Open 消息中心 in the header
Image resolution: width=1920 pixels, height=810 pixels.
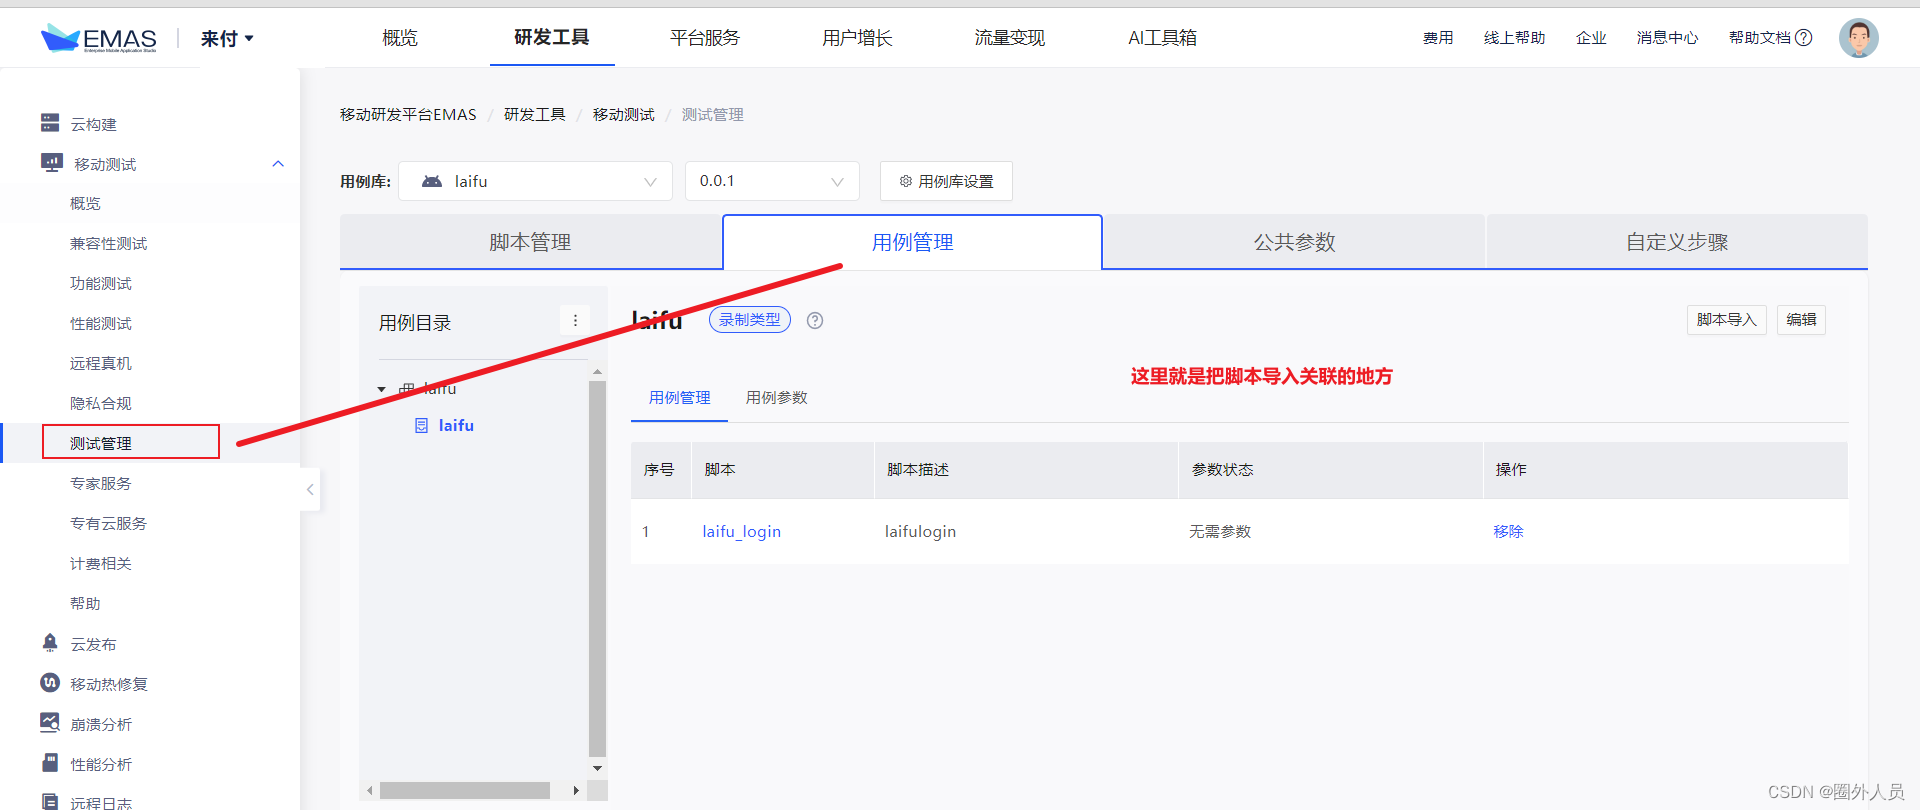(x=1667, y=38)
